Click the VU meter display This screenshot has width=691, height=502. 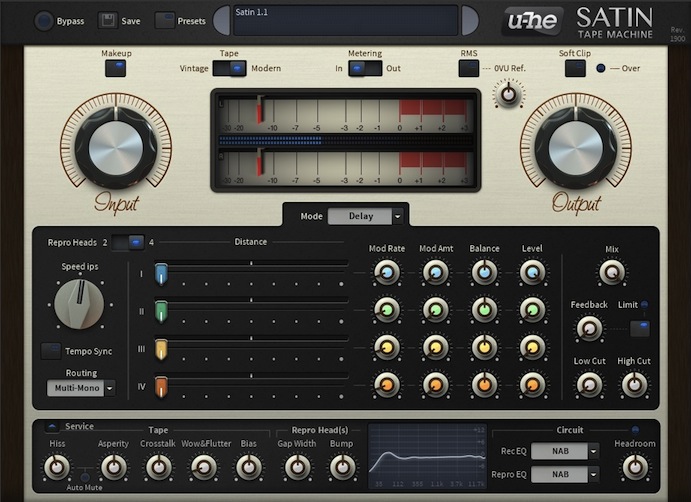346,140
